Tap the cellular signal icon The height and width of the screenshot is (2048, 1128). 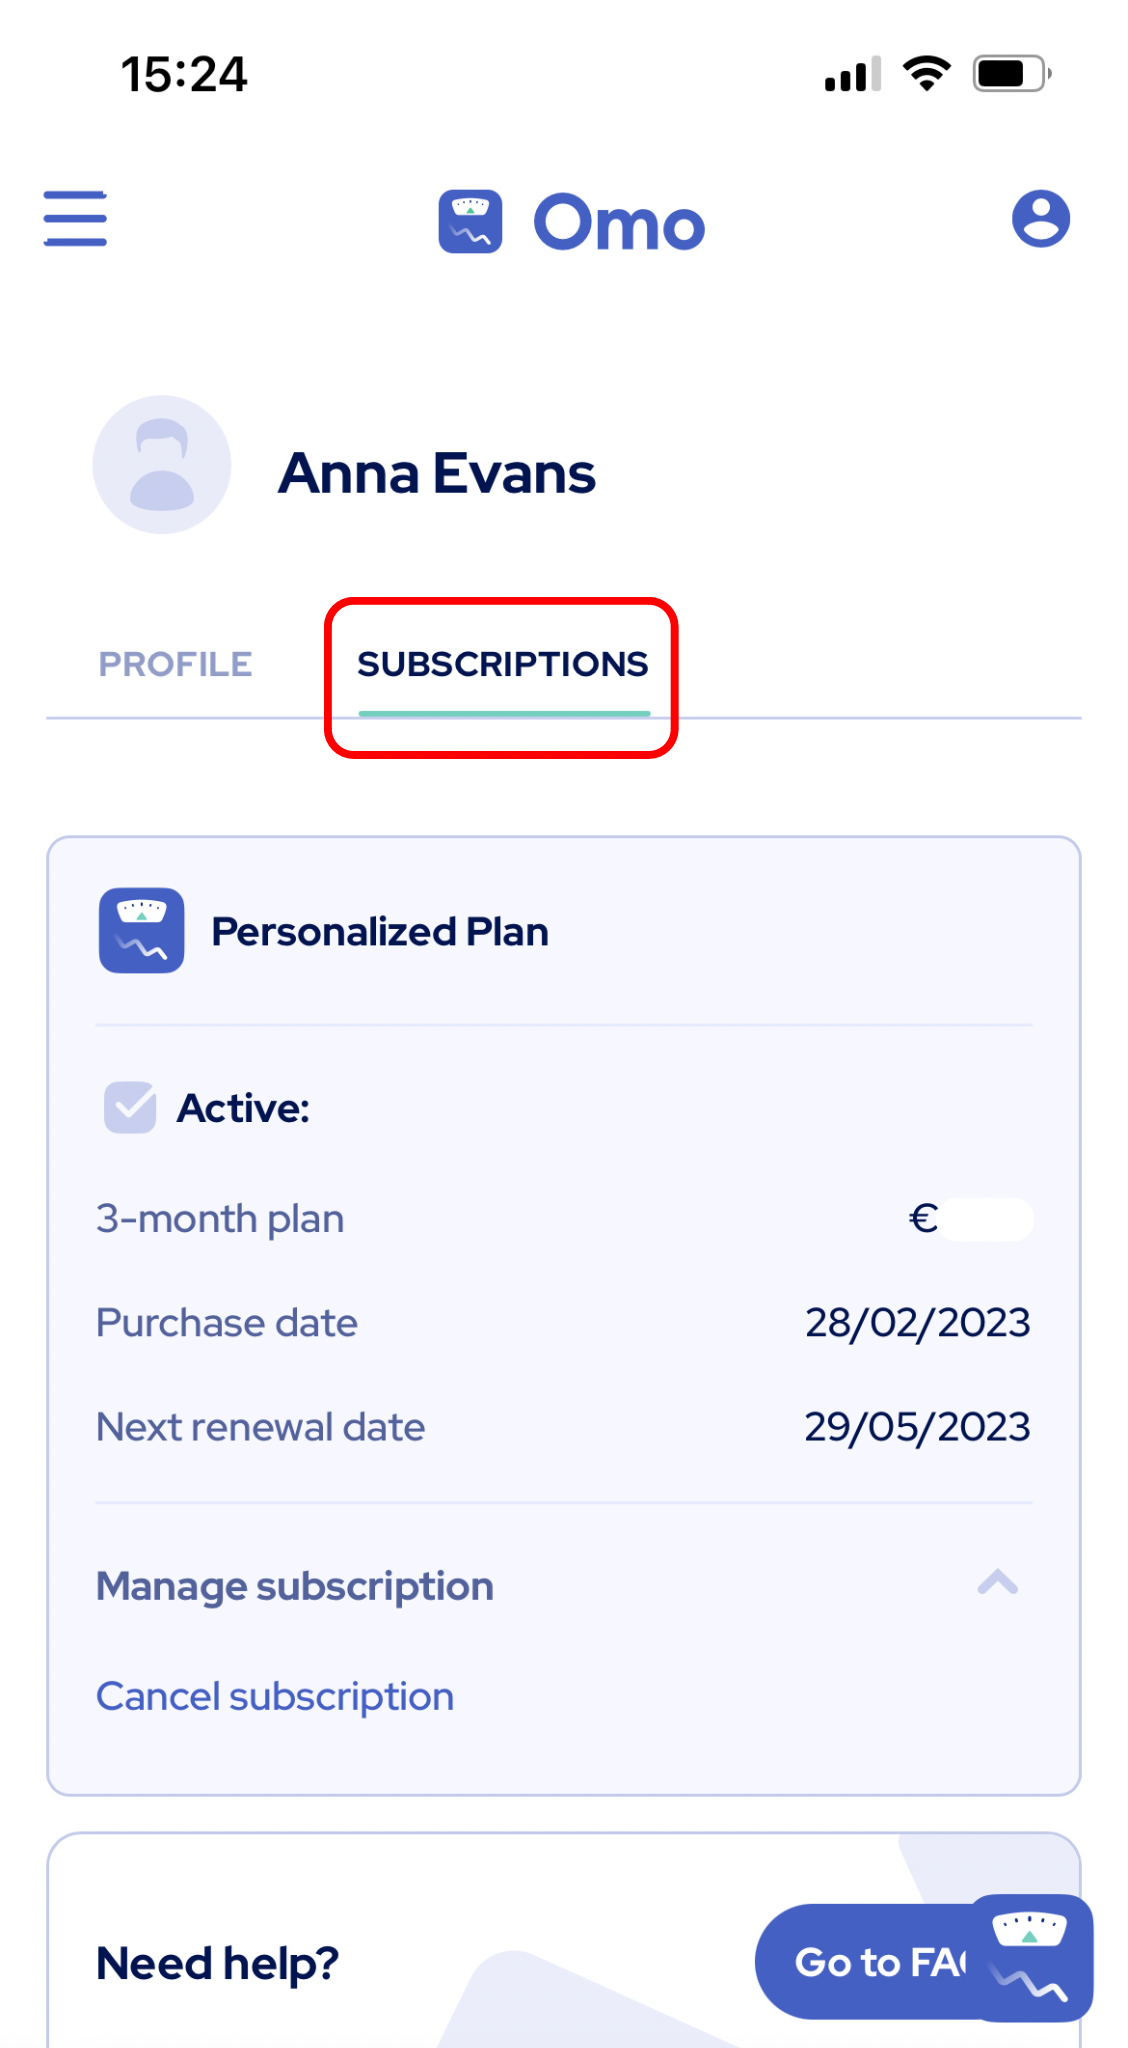tap(852, 74)
